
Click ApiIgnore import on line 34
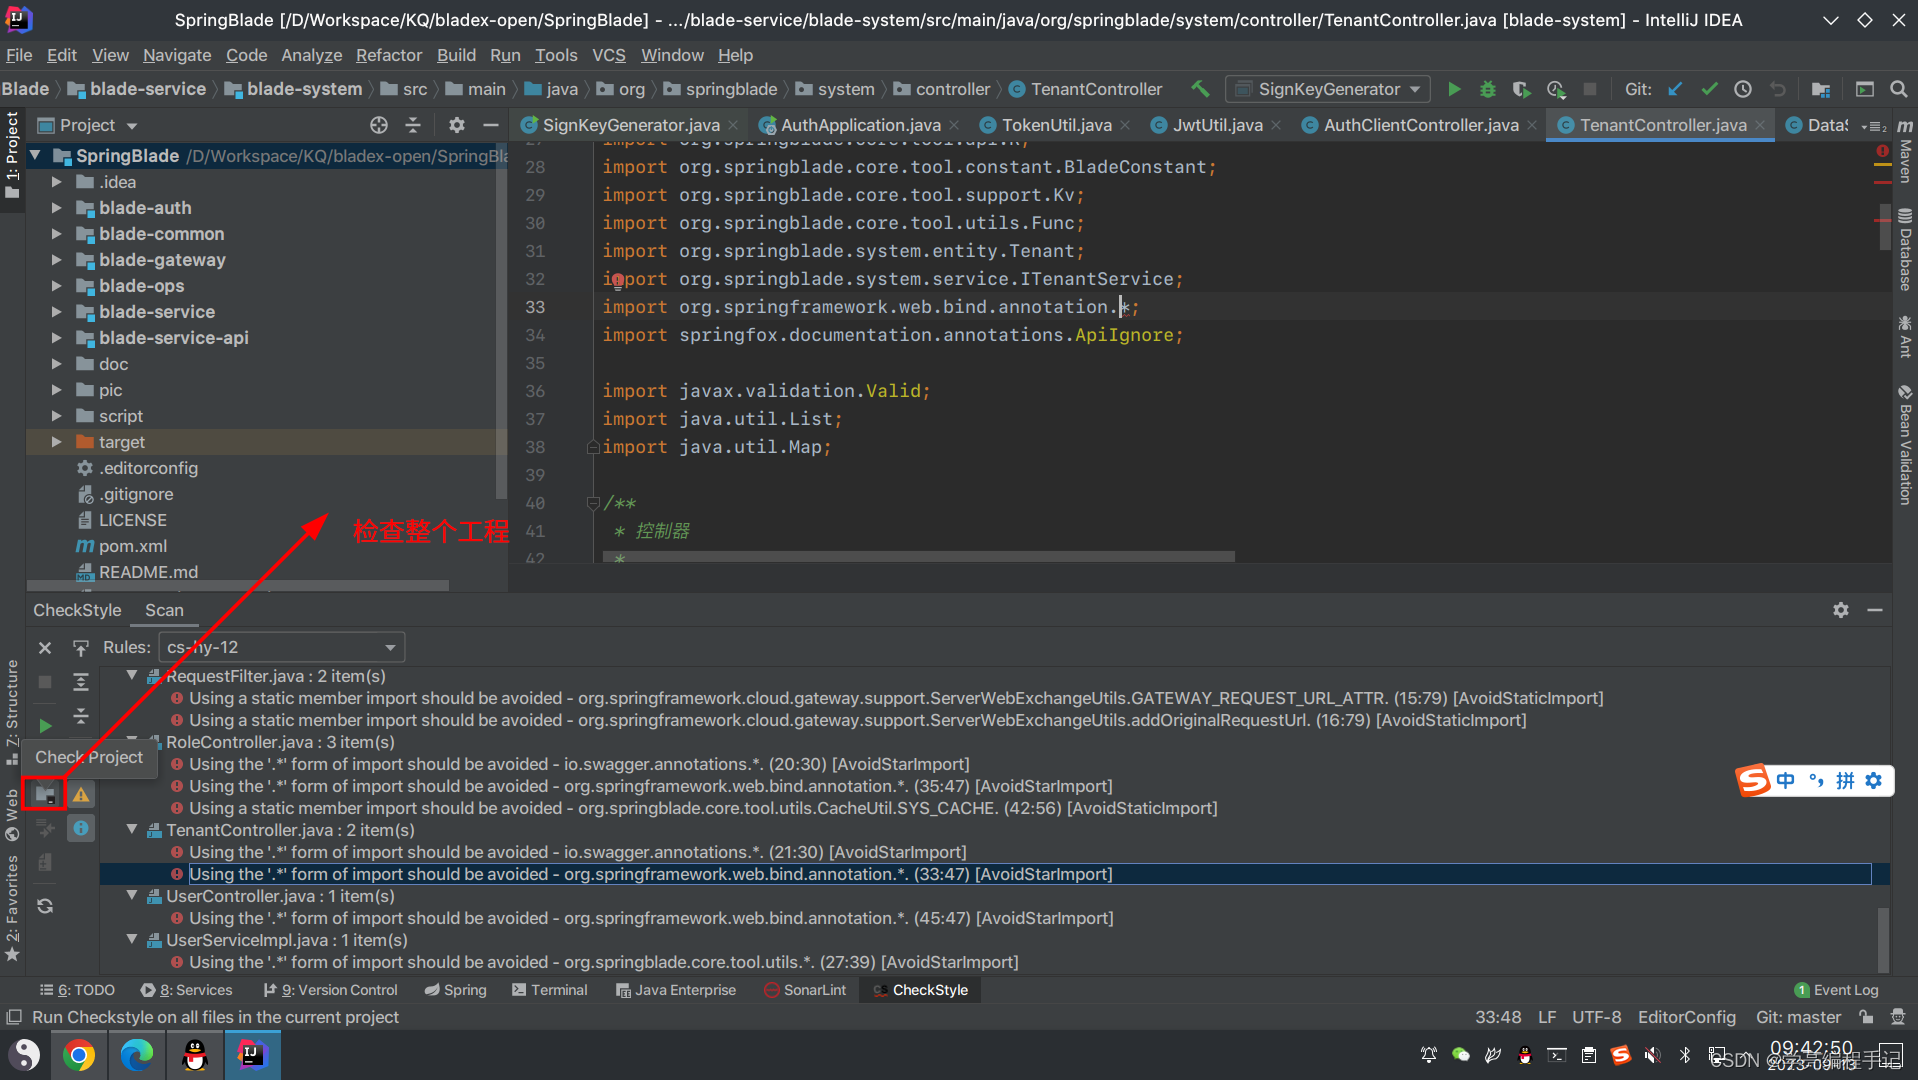[x=1124, y=335]
